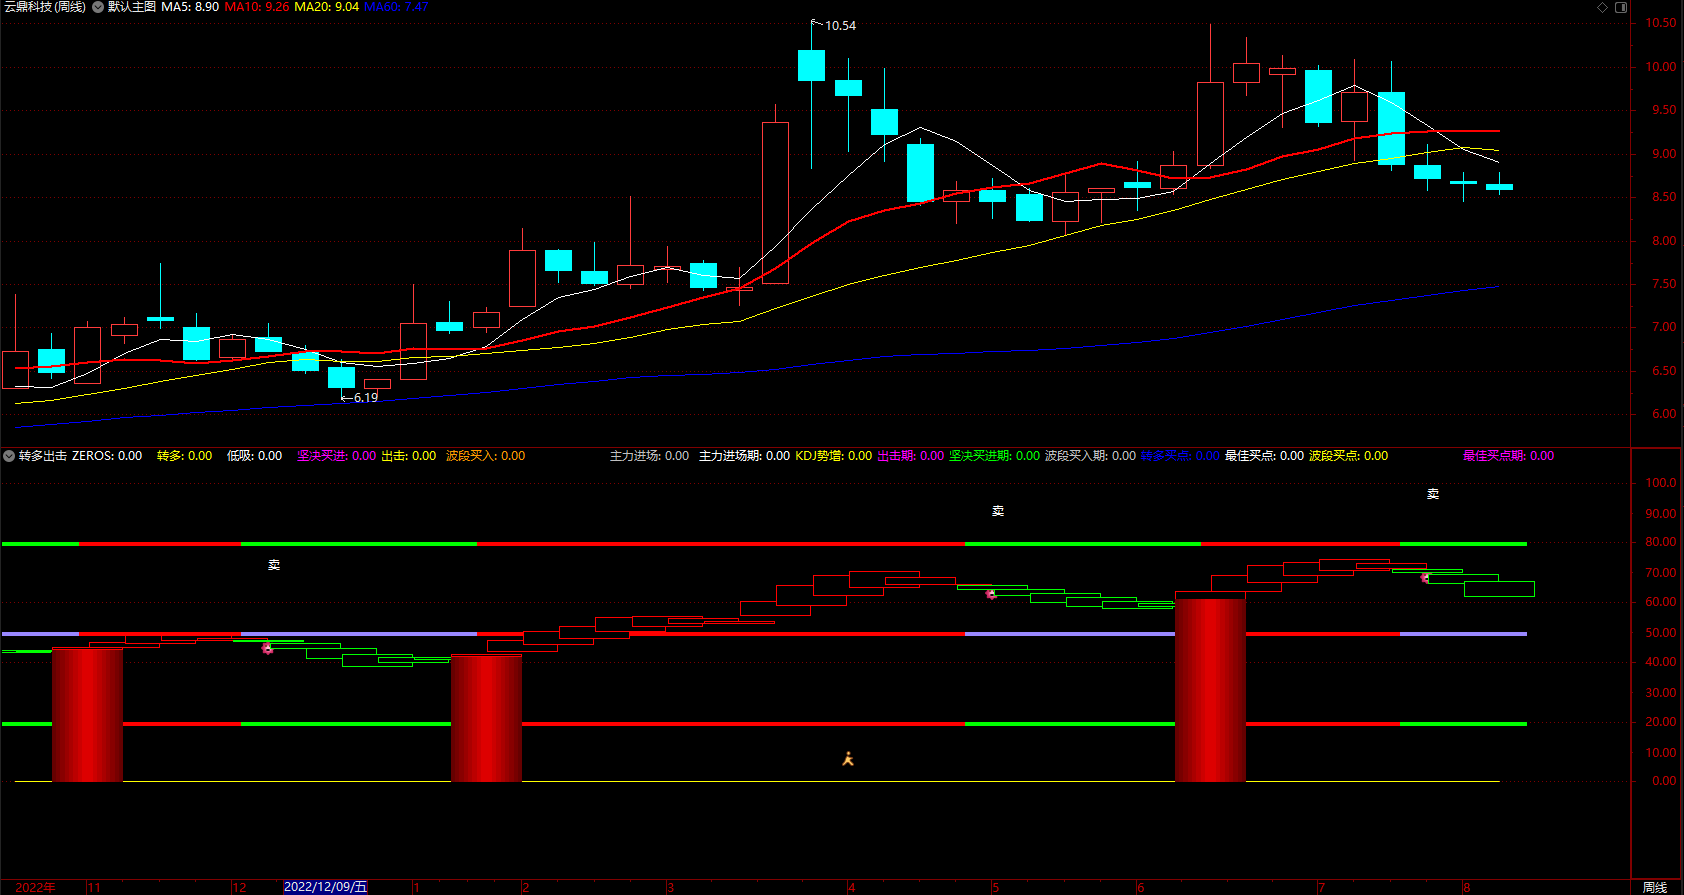This screenshot has width=1684, height=895.
Task: Click the orange running-man signal icon
Action: pos(848,759)
